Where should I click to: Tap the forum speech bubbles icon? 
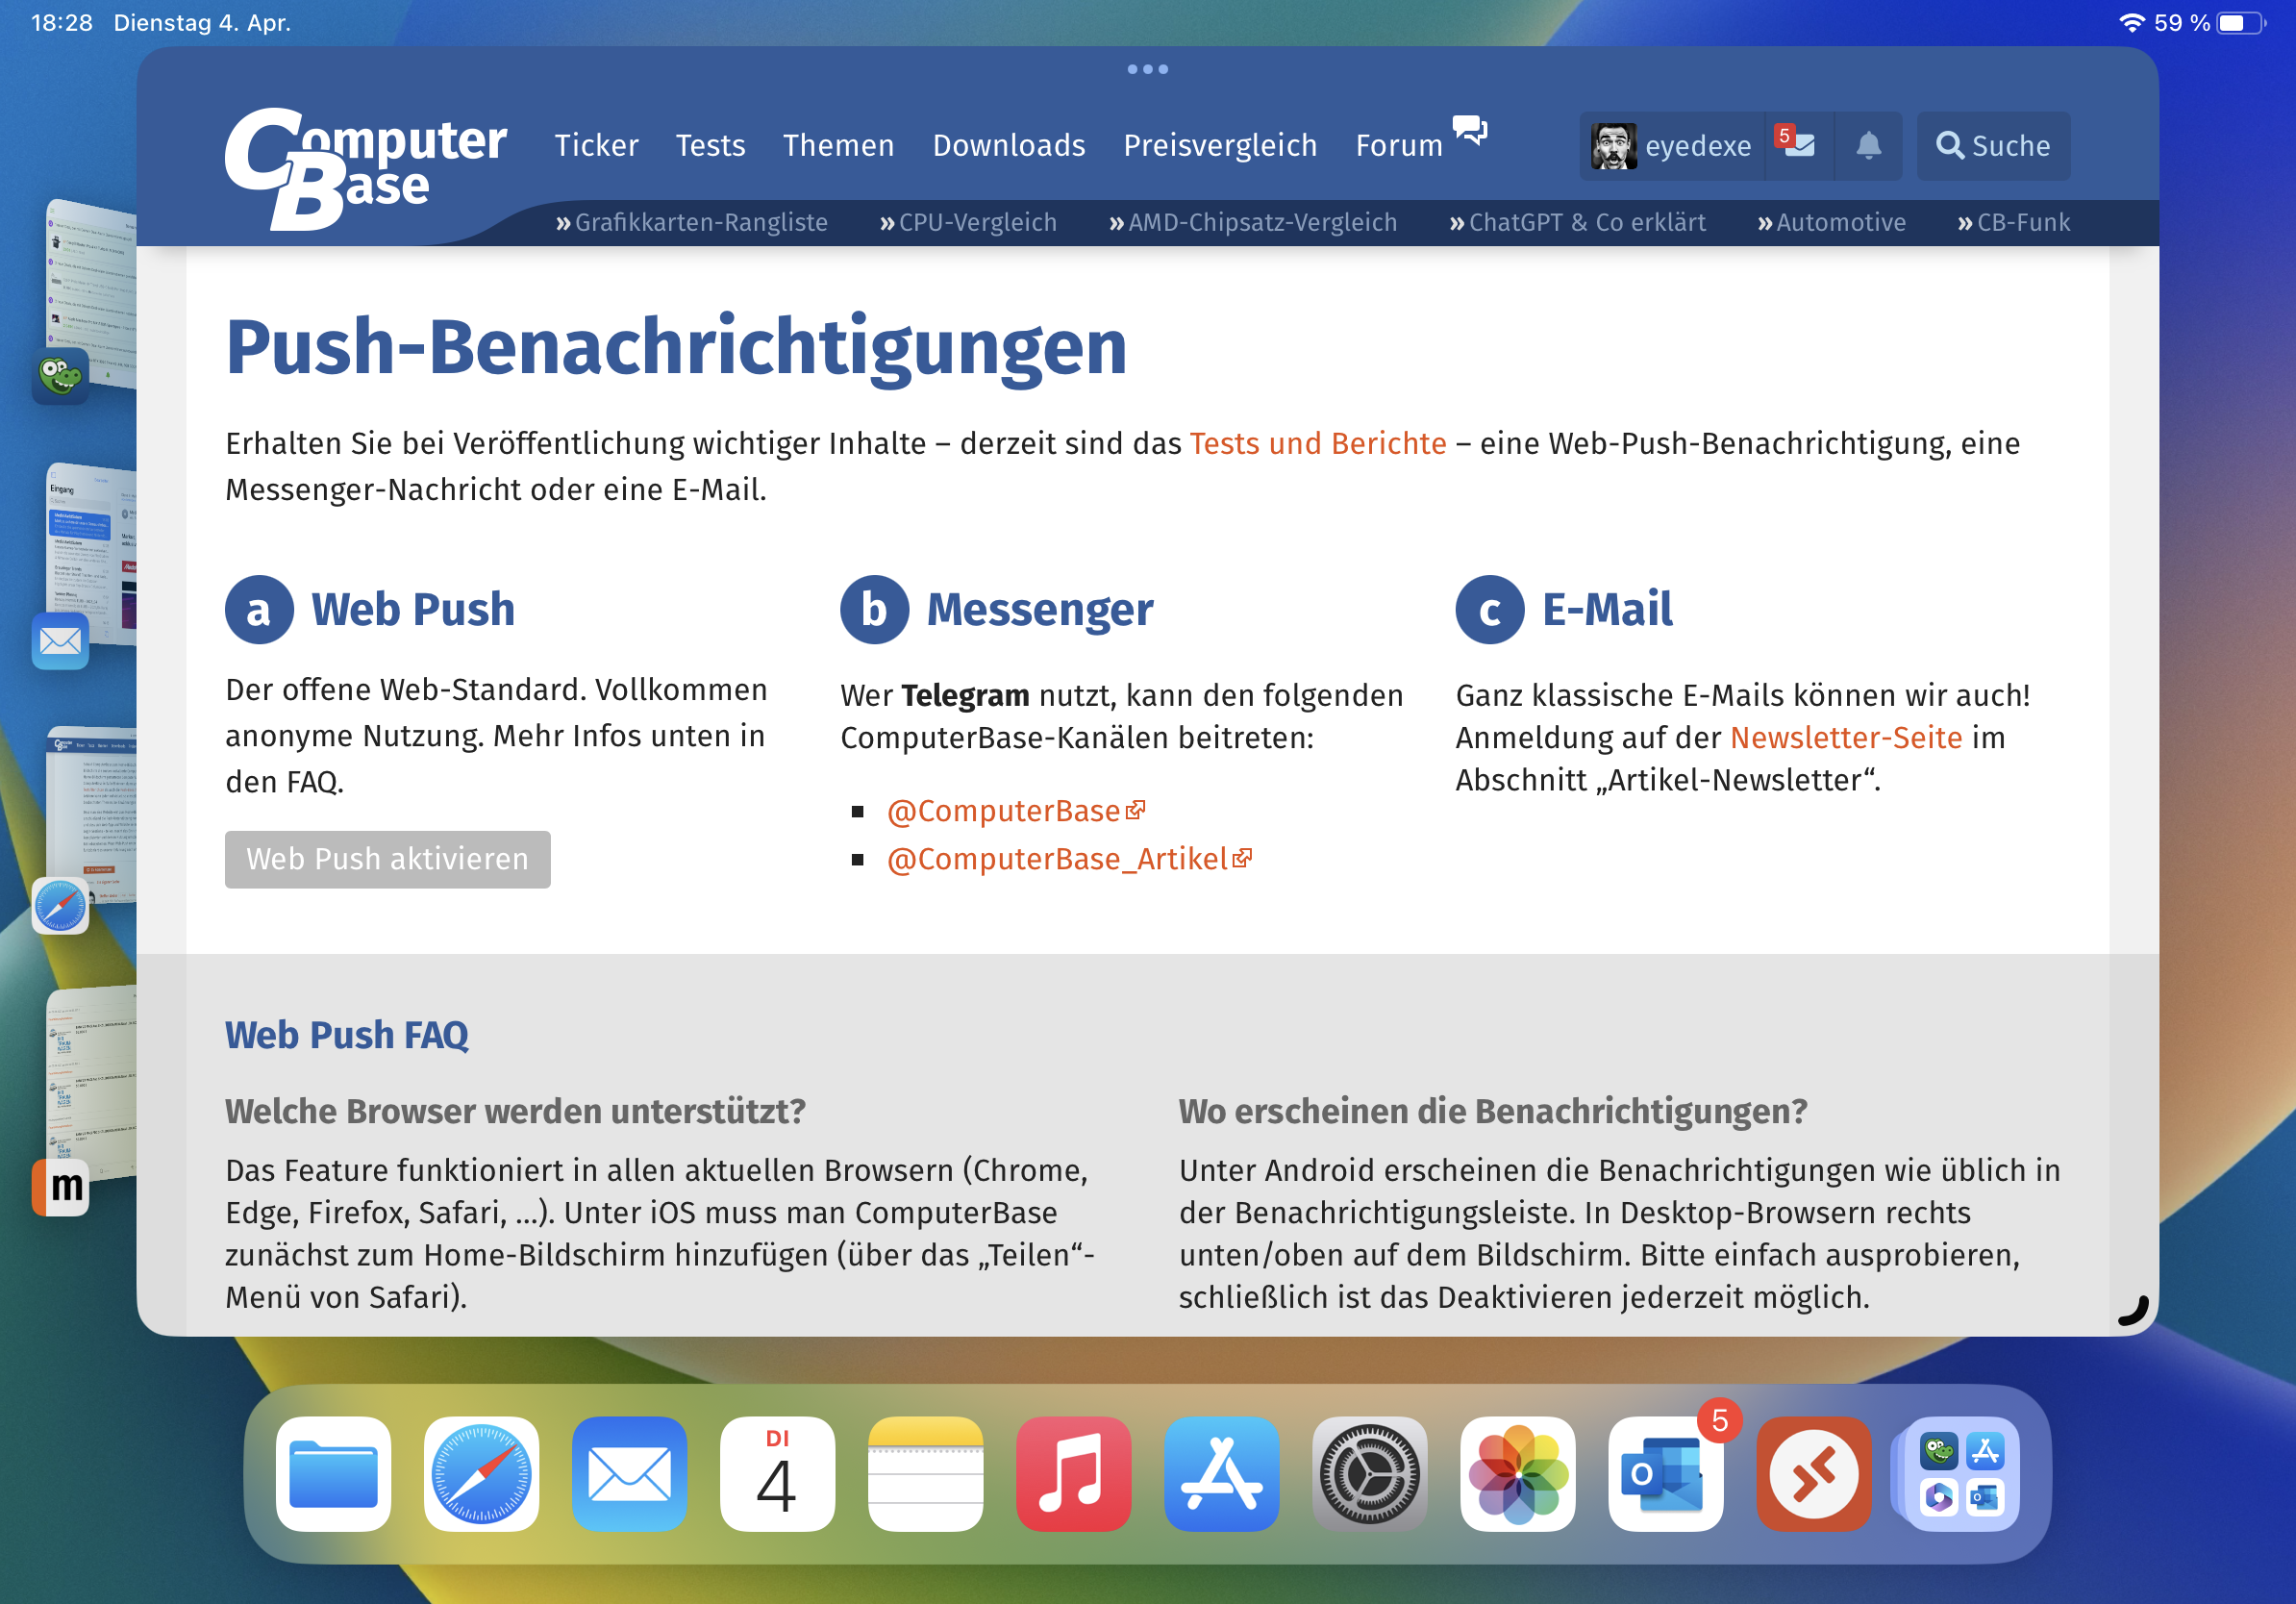1470,130
